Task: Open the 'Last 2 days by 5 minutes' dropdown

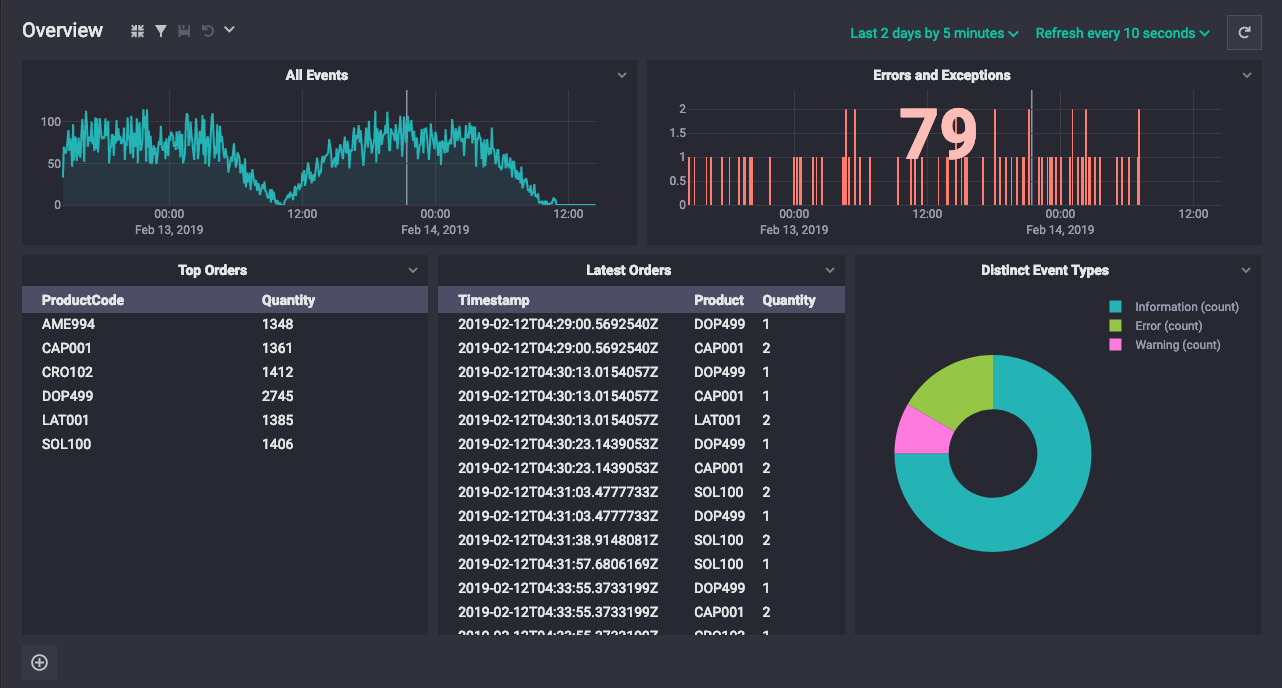Action: (934, 33)
